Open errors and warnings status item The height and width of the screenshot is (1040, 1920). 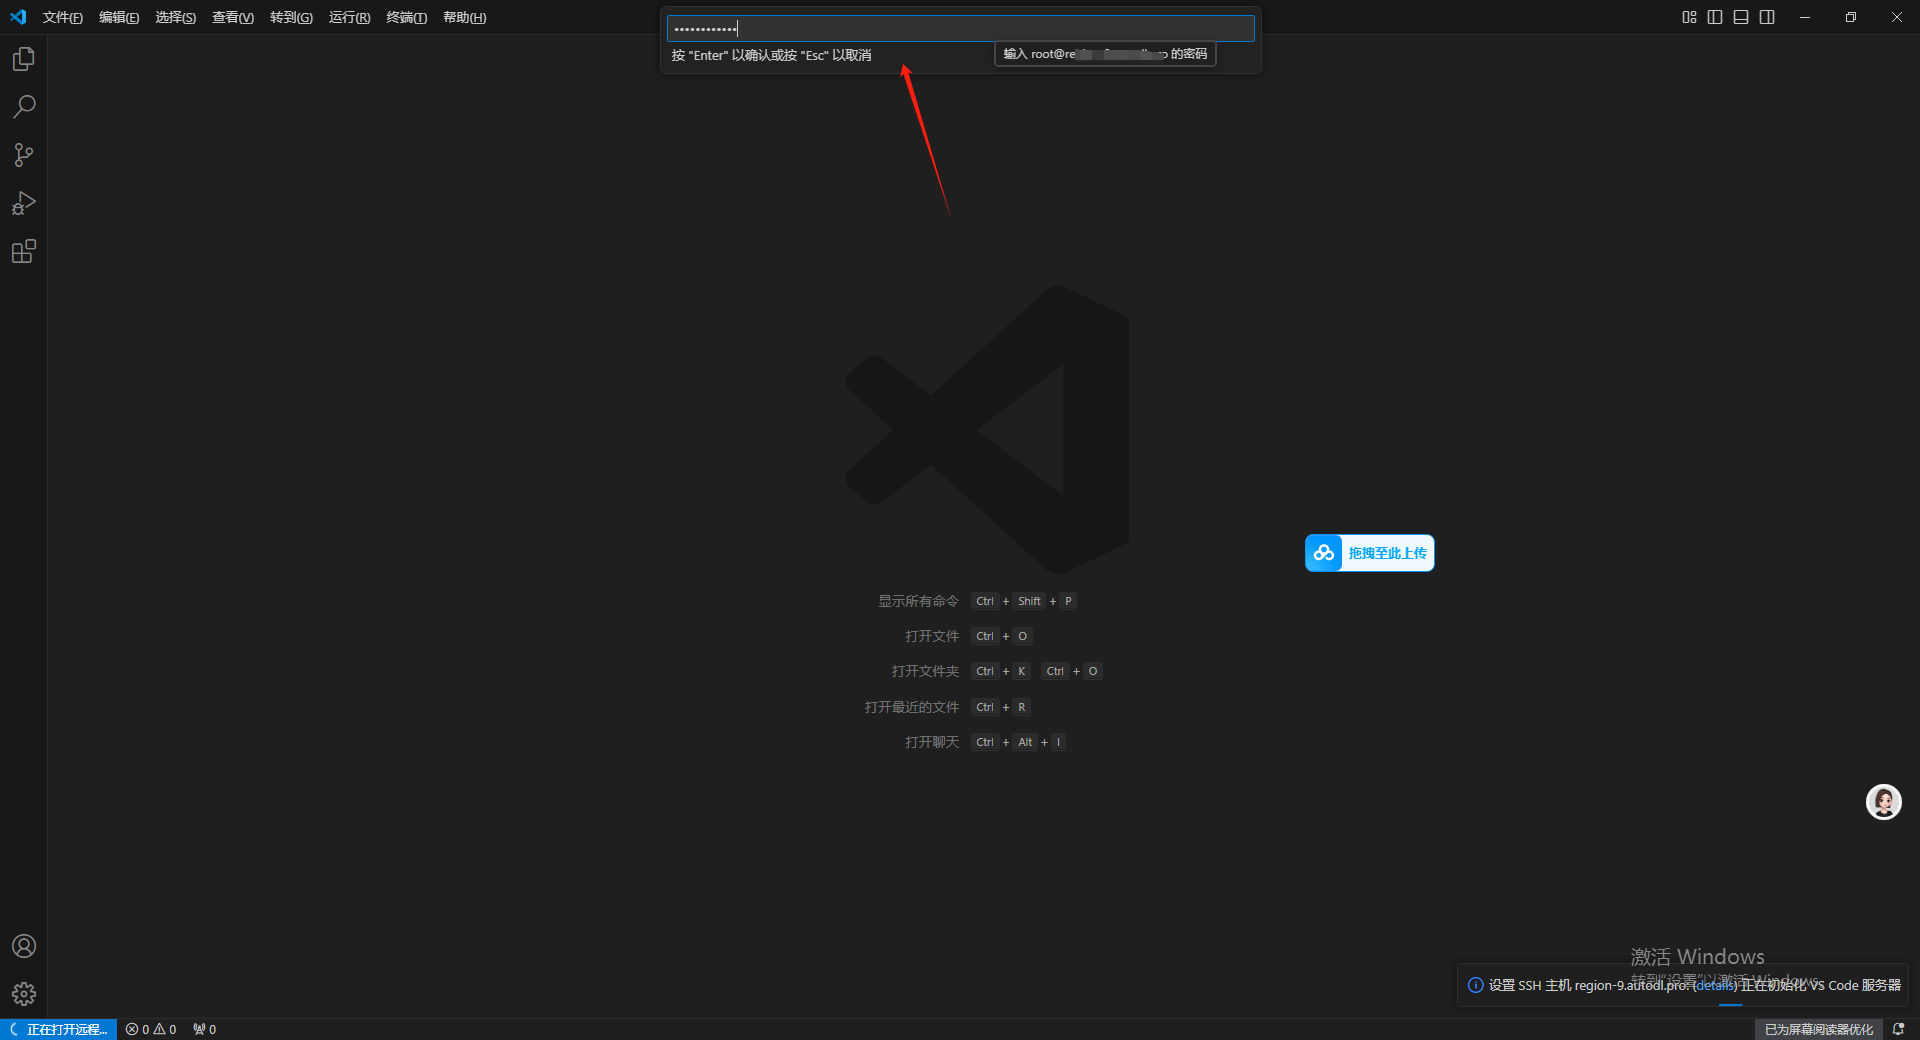(151, 1029)
